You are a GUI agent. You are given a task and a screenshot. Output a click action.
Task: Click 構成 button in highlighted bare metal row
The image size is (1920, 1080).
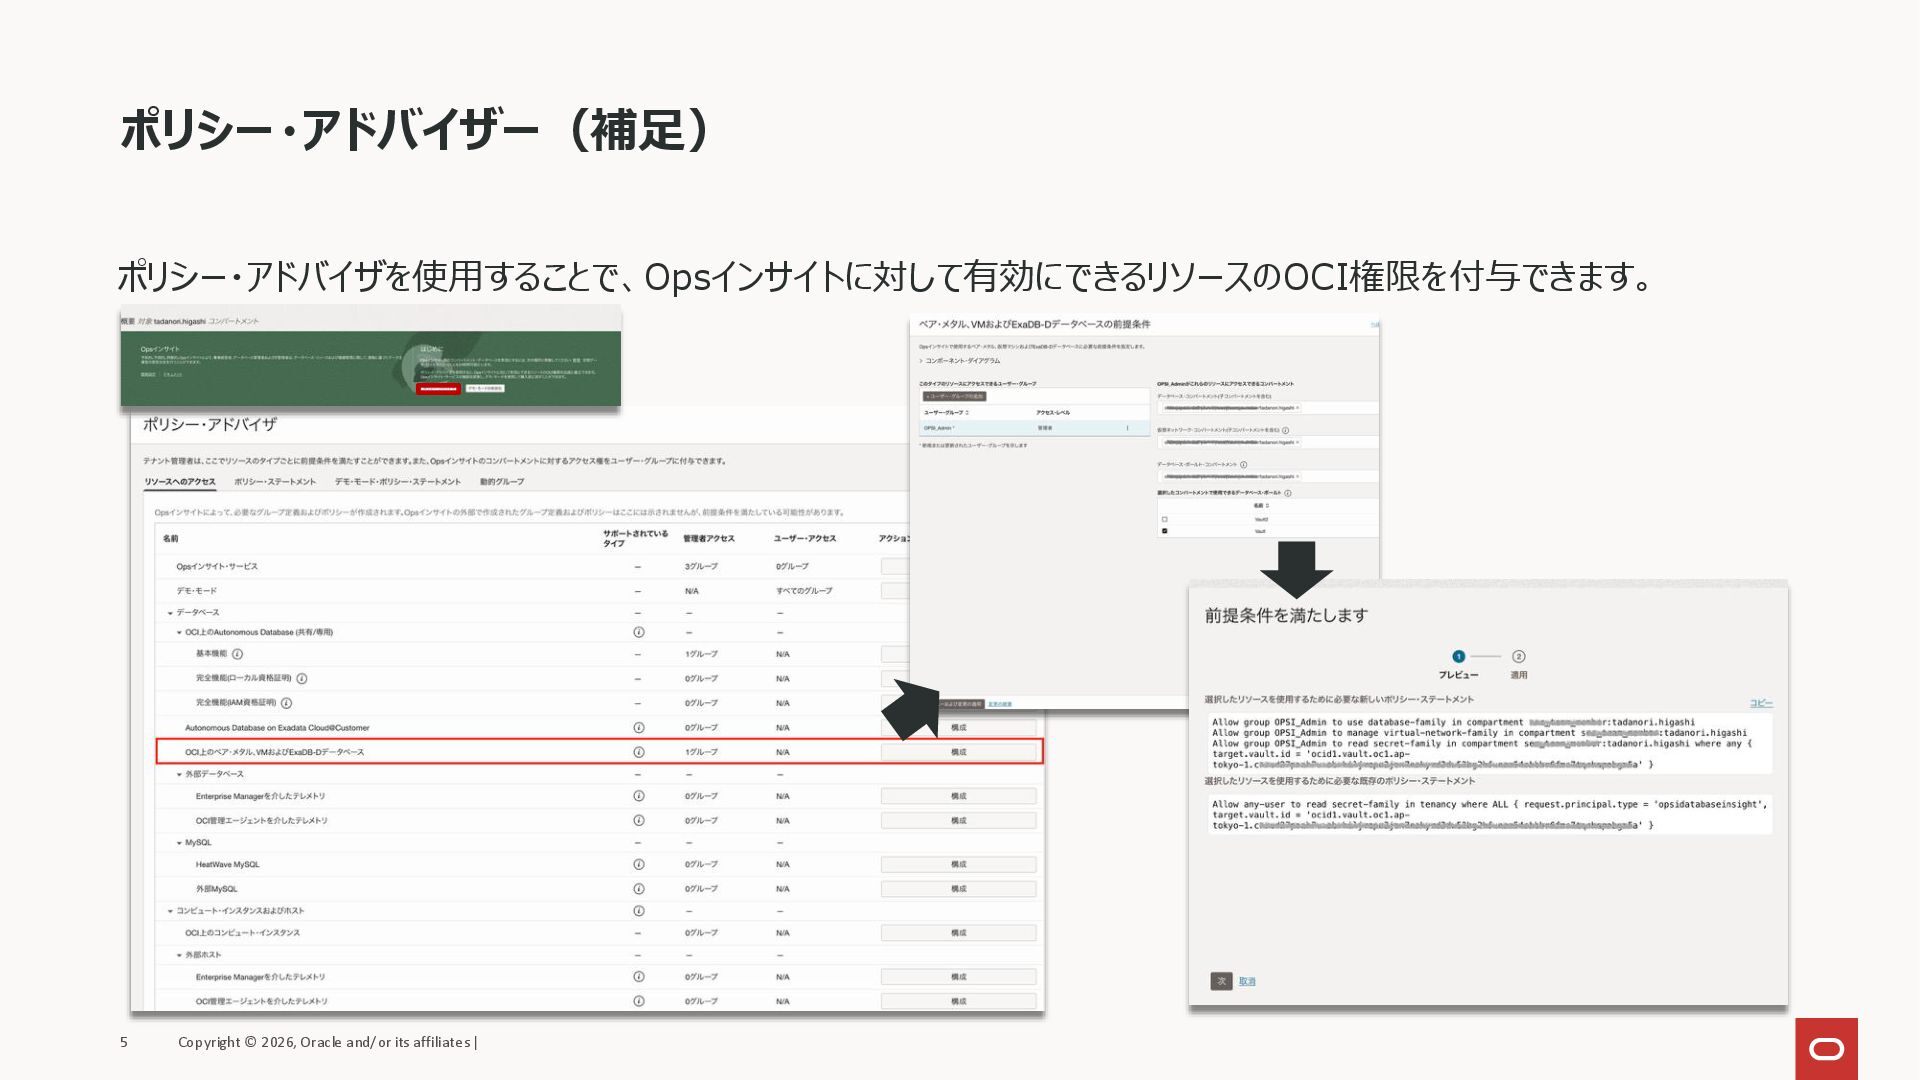click(958, 752)
